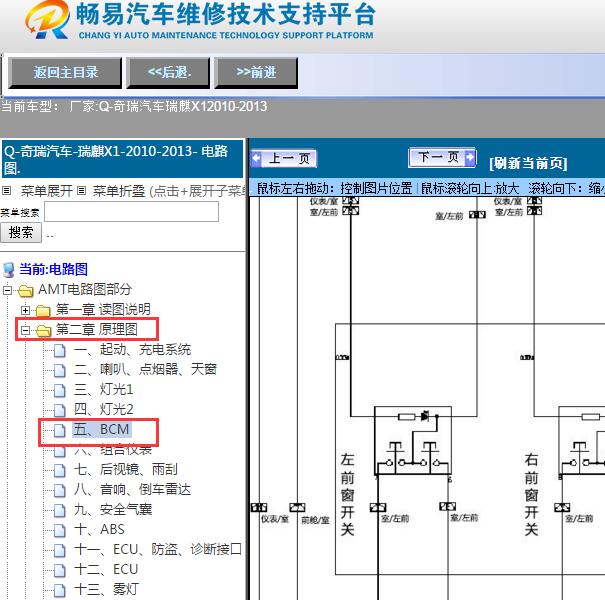This screenshot has width=605, height=600.
Task: Click the Chang Yi platform logo
Action: 47,21
